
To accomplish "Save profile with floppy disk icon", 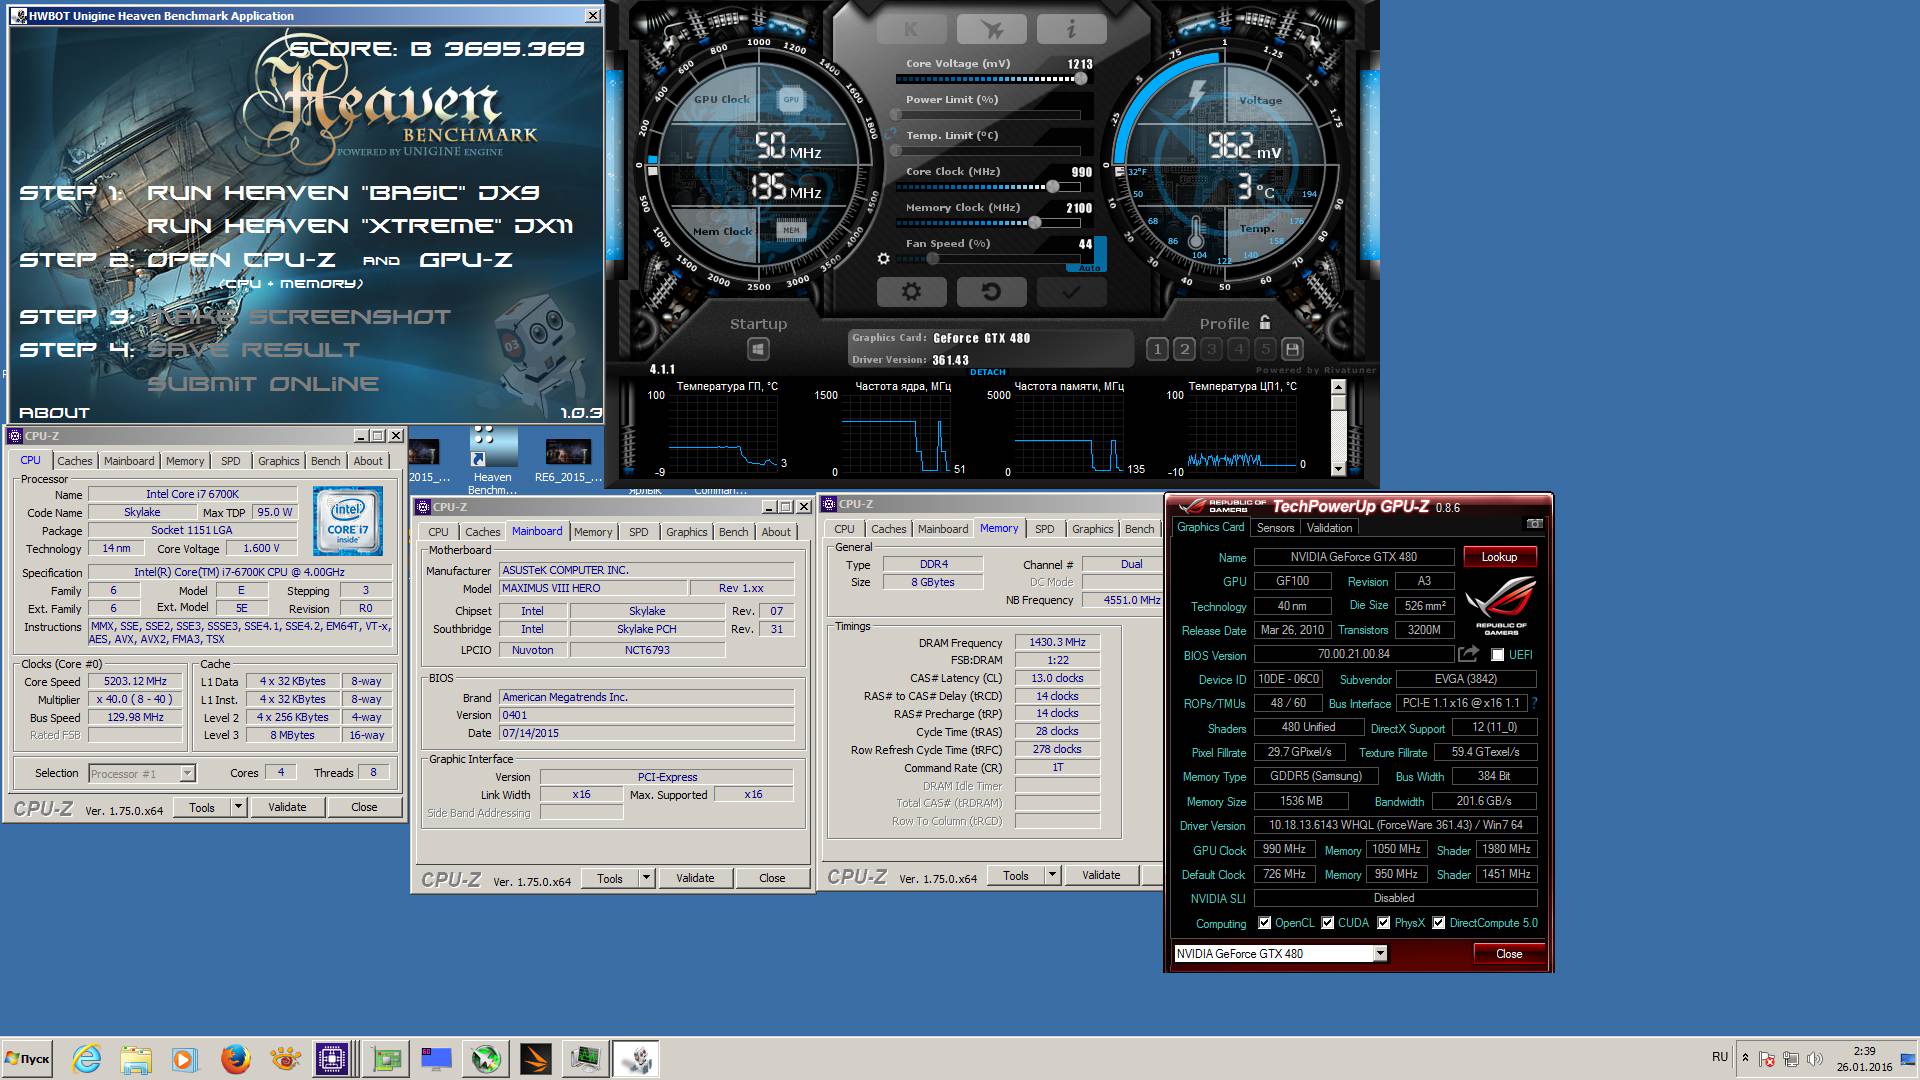I will coord(1292,349).
